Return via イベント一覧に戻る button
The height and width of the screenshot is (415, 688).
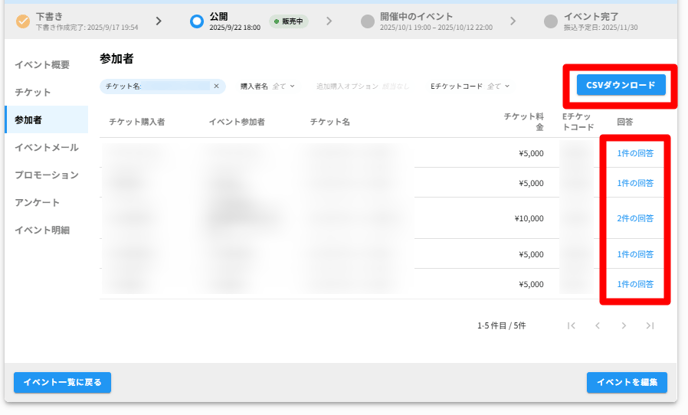62,382
